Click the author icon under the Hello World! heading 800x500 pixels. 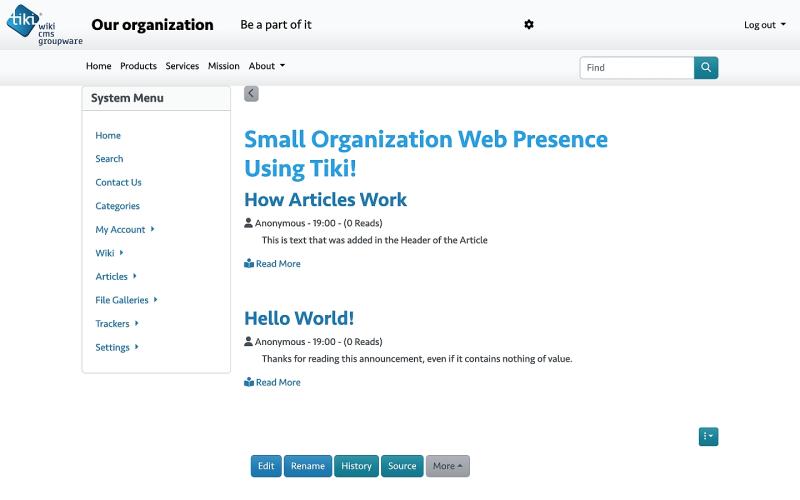pyautogui.click(x=248, y=341)
